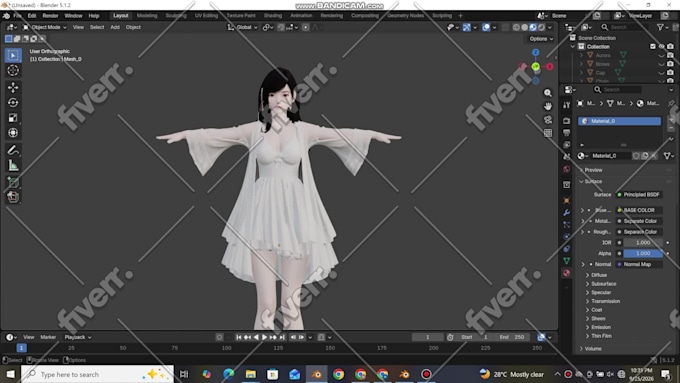680x383 pixels.
Task: Open the Render menu
Action: (x=50, y=16)
